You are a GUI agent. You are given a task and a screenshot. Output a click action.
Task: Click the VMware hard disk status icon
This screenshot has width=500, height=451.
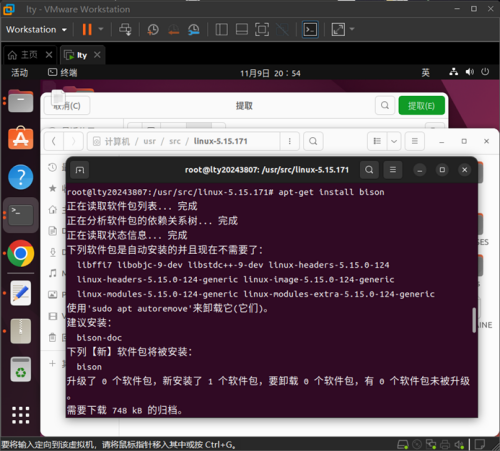(403, 444)
